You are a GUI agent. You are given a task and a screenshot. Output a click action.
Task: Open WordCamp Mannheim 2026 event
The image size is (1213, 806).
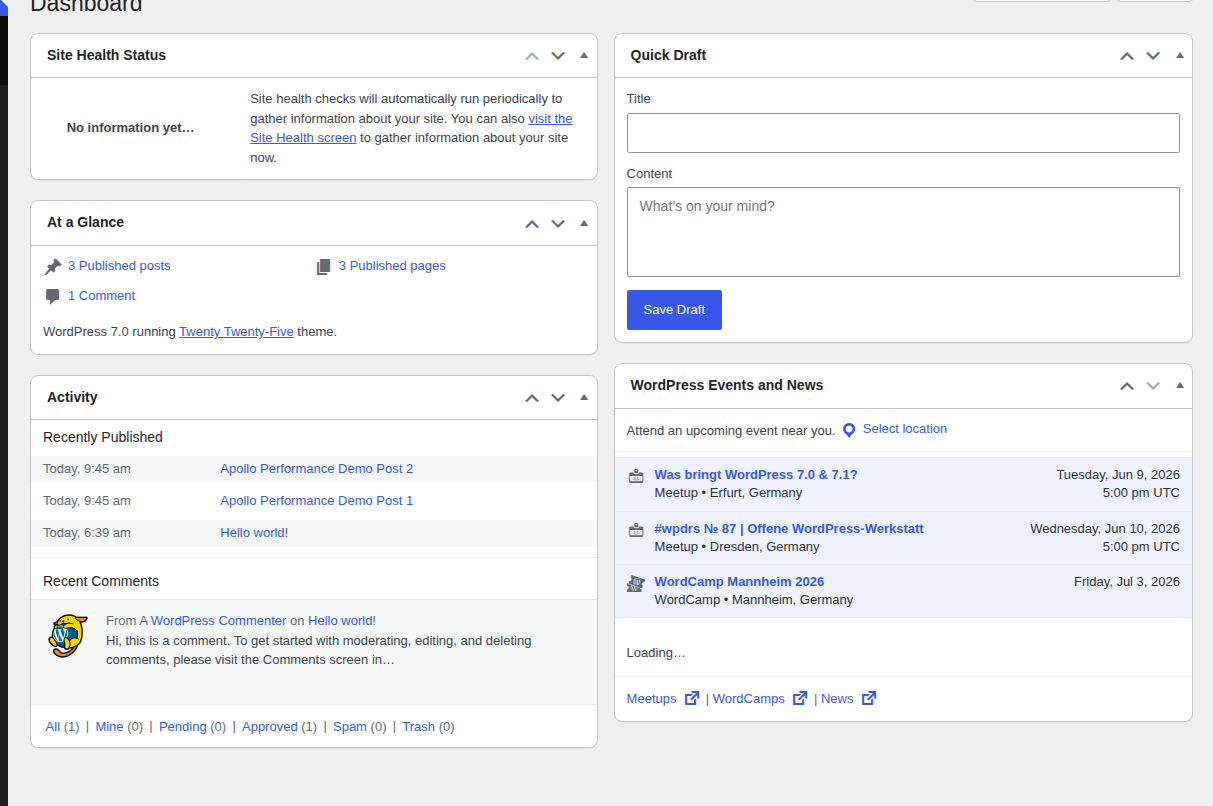pyautogui.click(x=739, y=582)
